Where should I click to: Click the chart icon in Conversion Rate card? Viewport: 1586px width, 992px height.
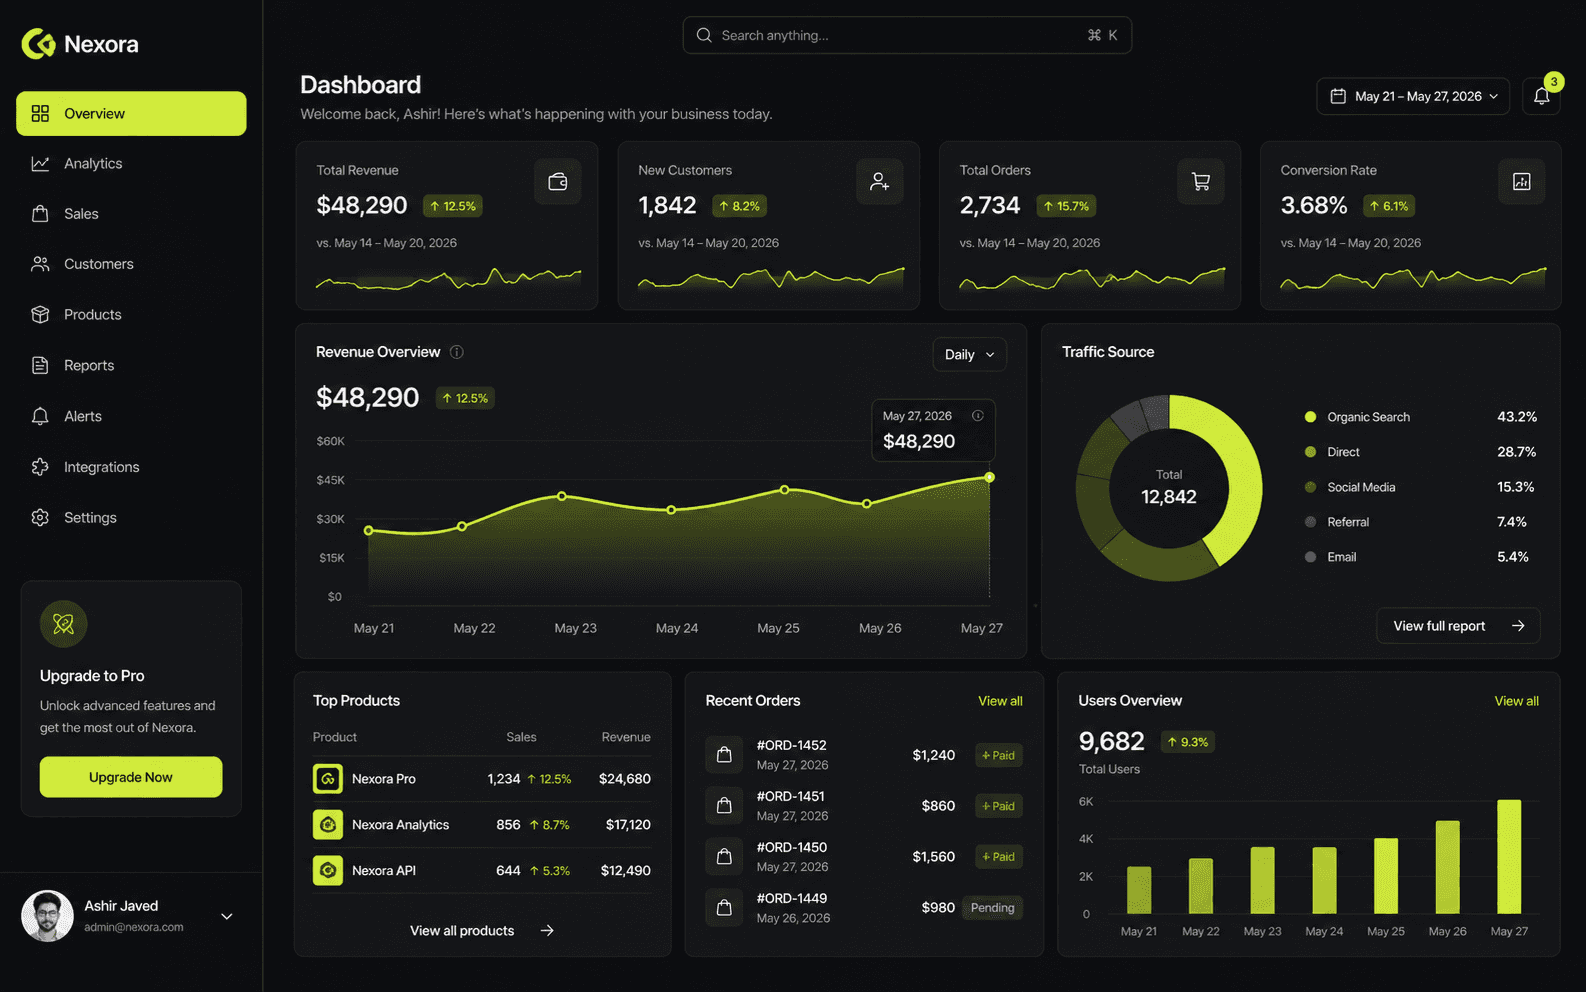click(x=1522, y=182)
